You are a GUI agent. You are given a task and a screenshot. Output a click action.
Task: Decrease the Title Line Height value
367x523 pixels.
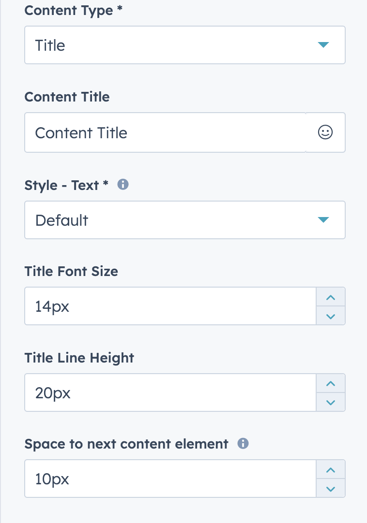331,402
